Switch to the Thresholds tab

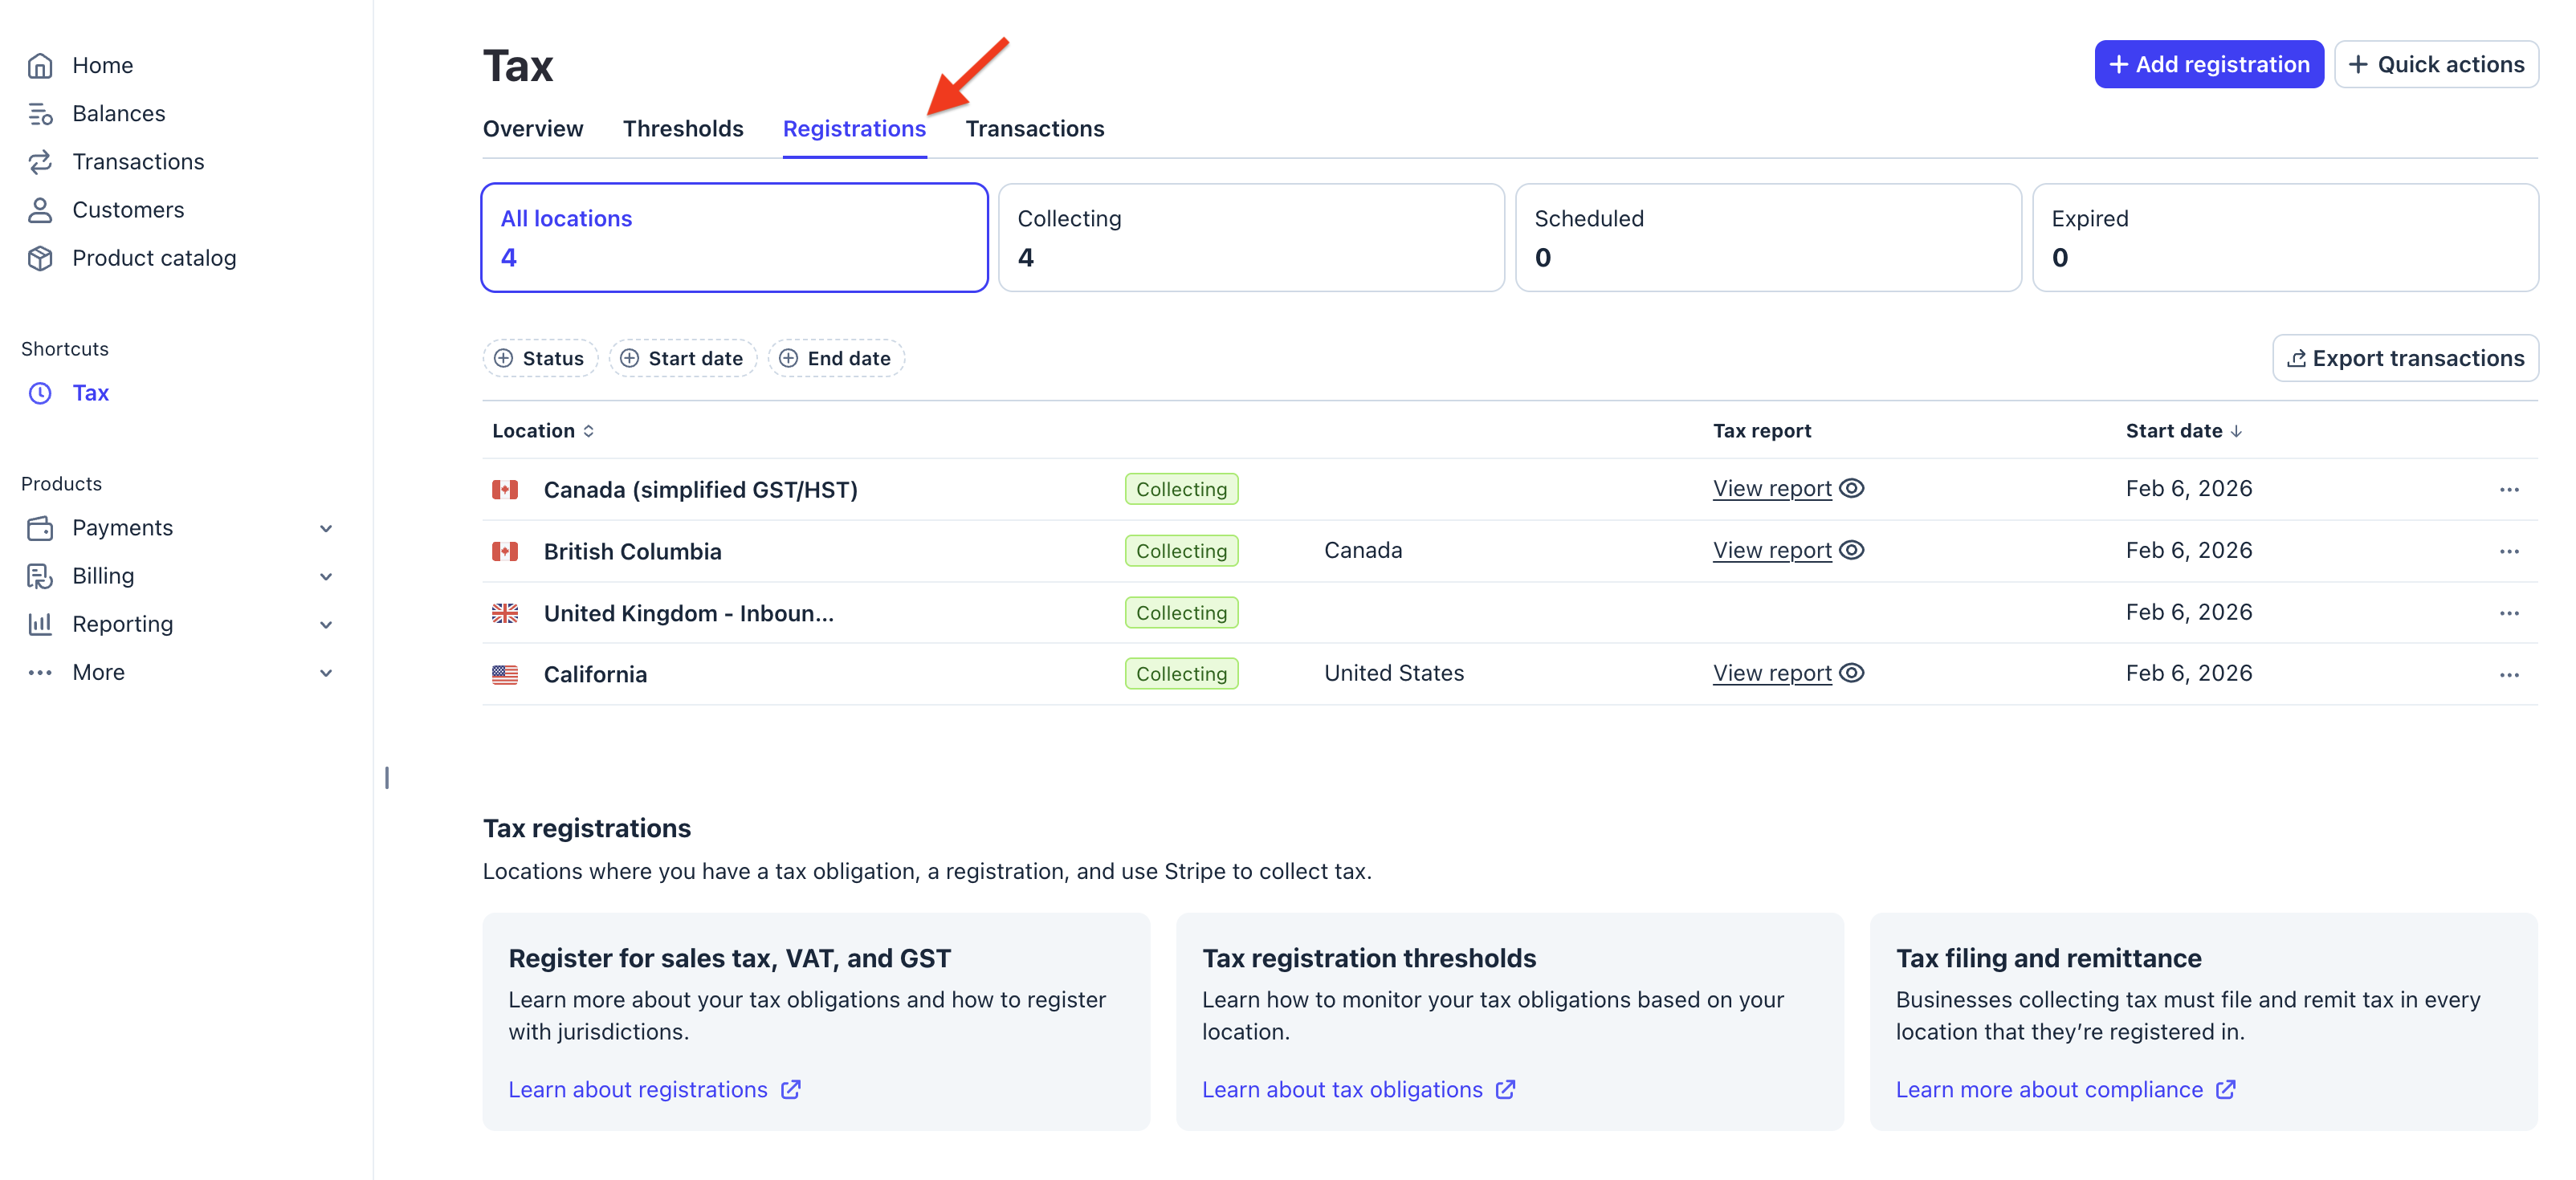[683, 128]
